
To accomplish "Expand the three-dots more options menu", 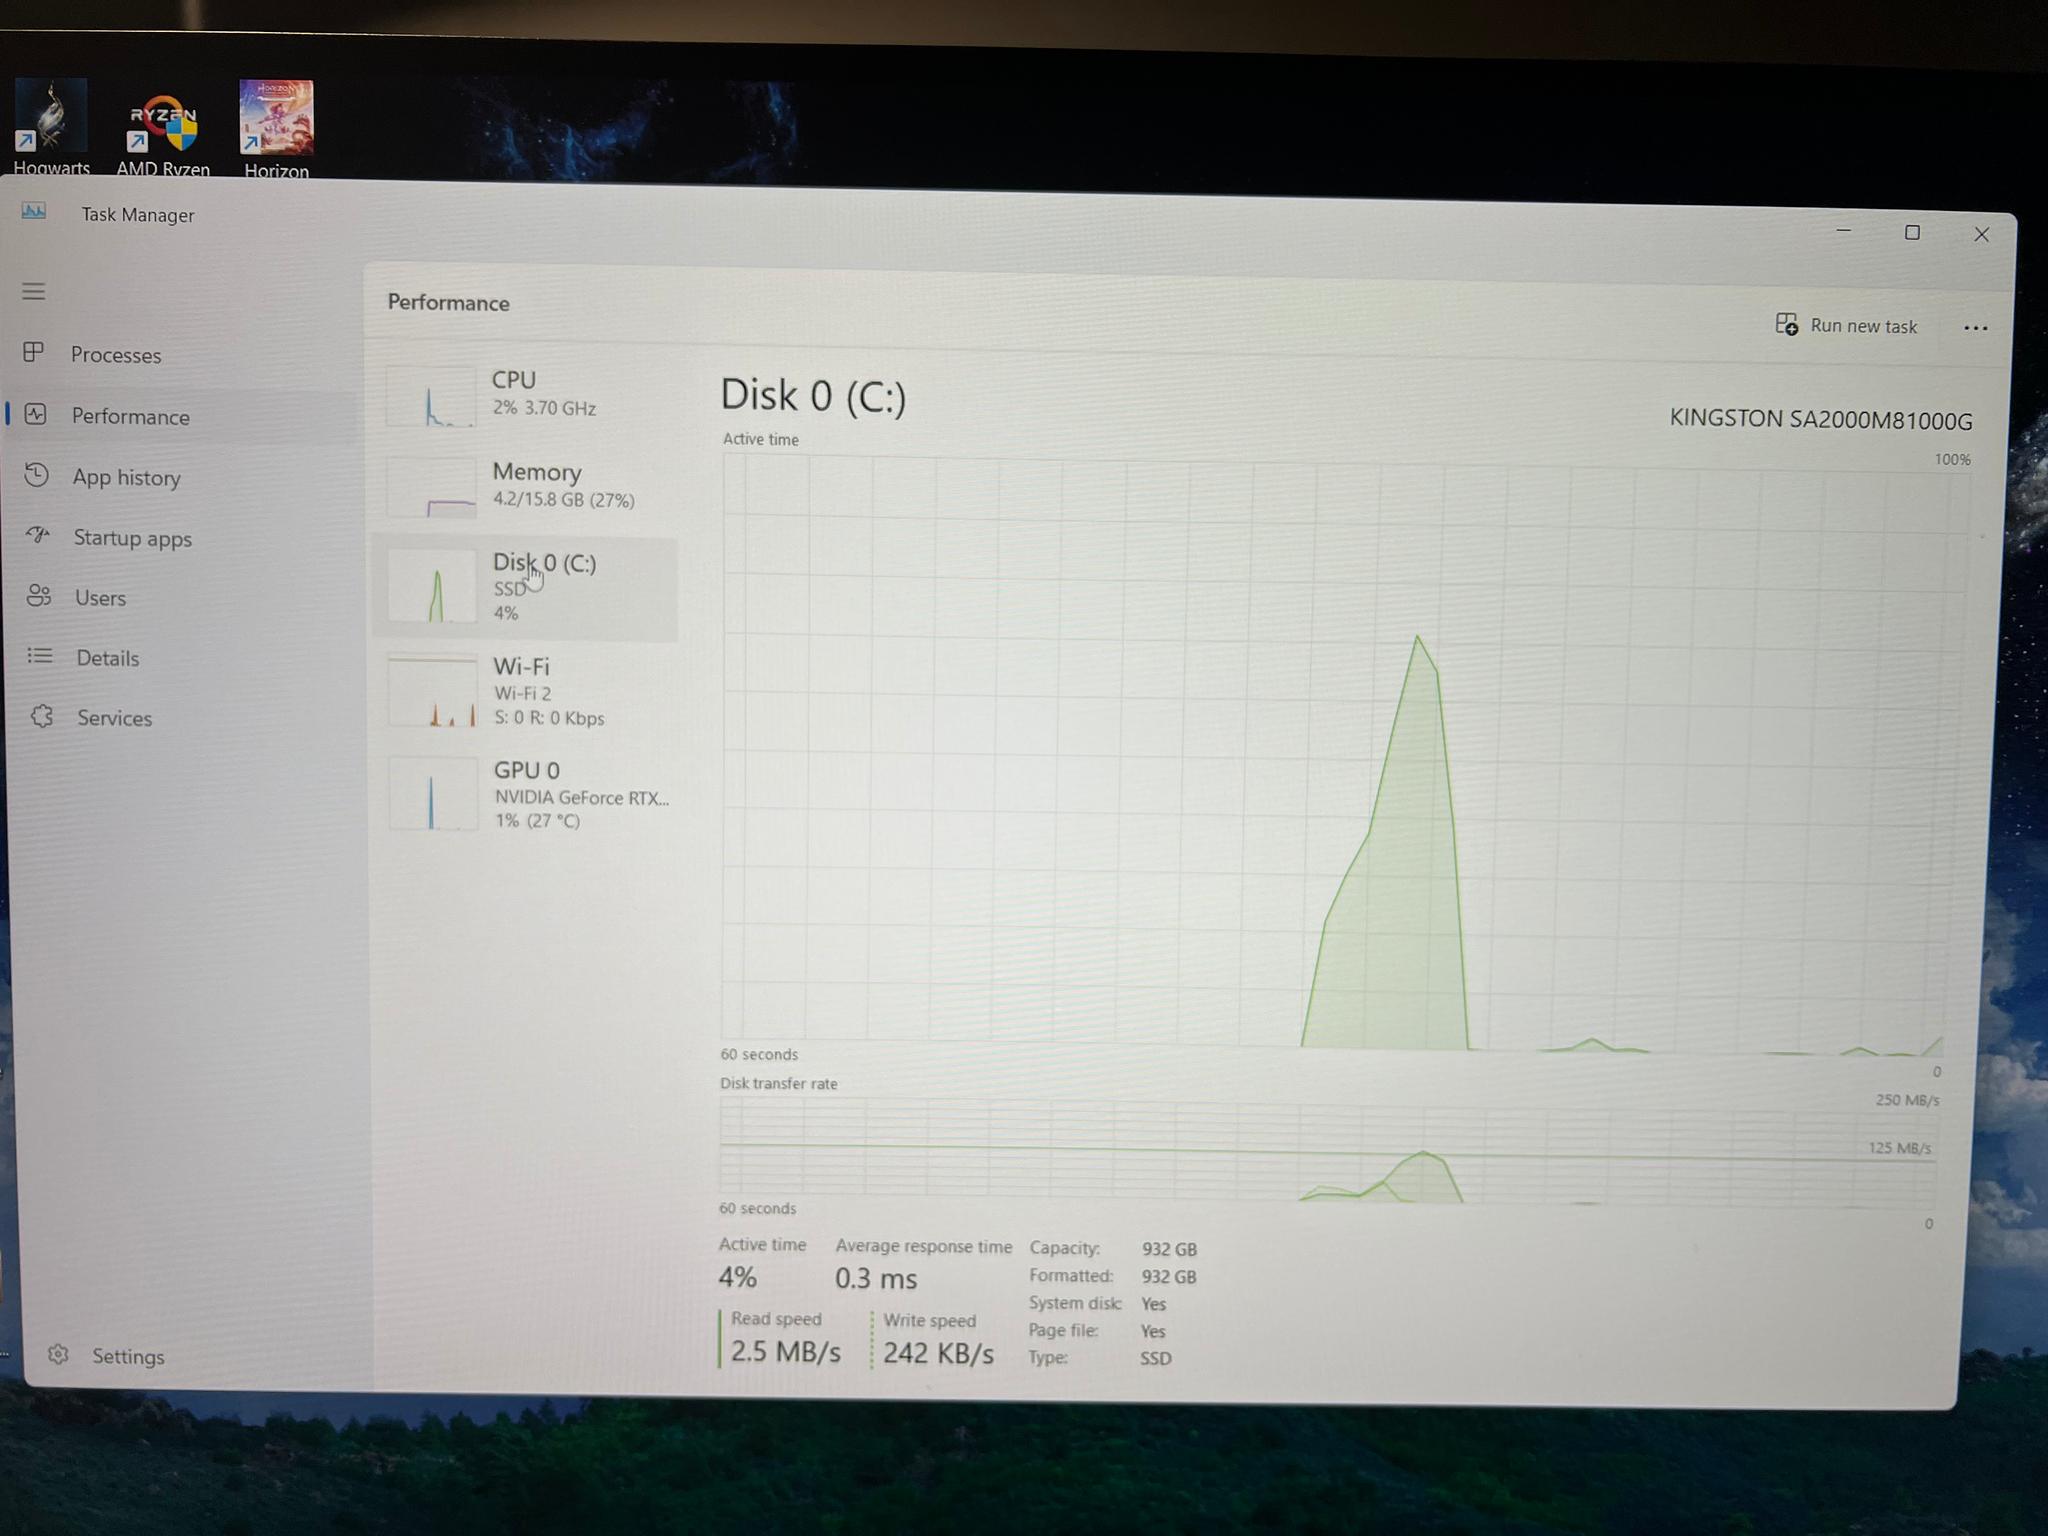I will point(1975,328).
